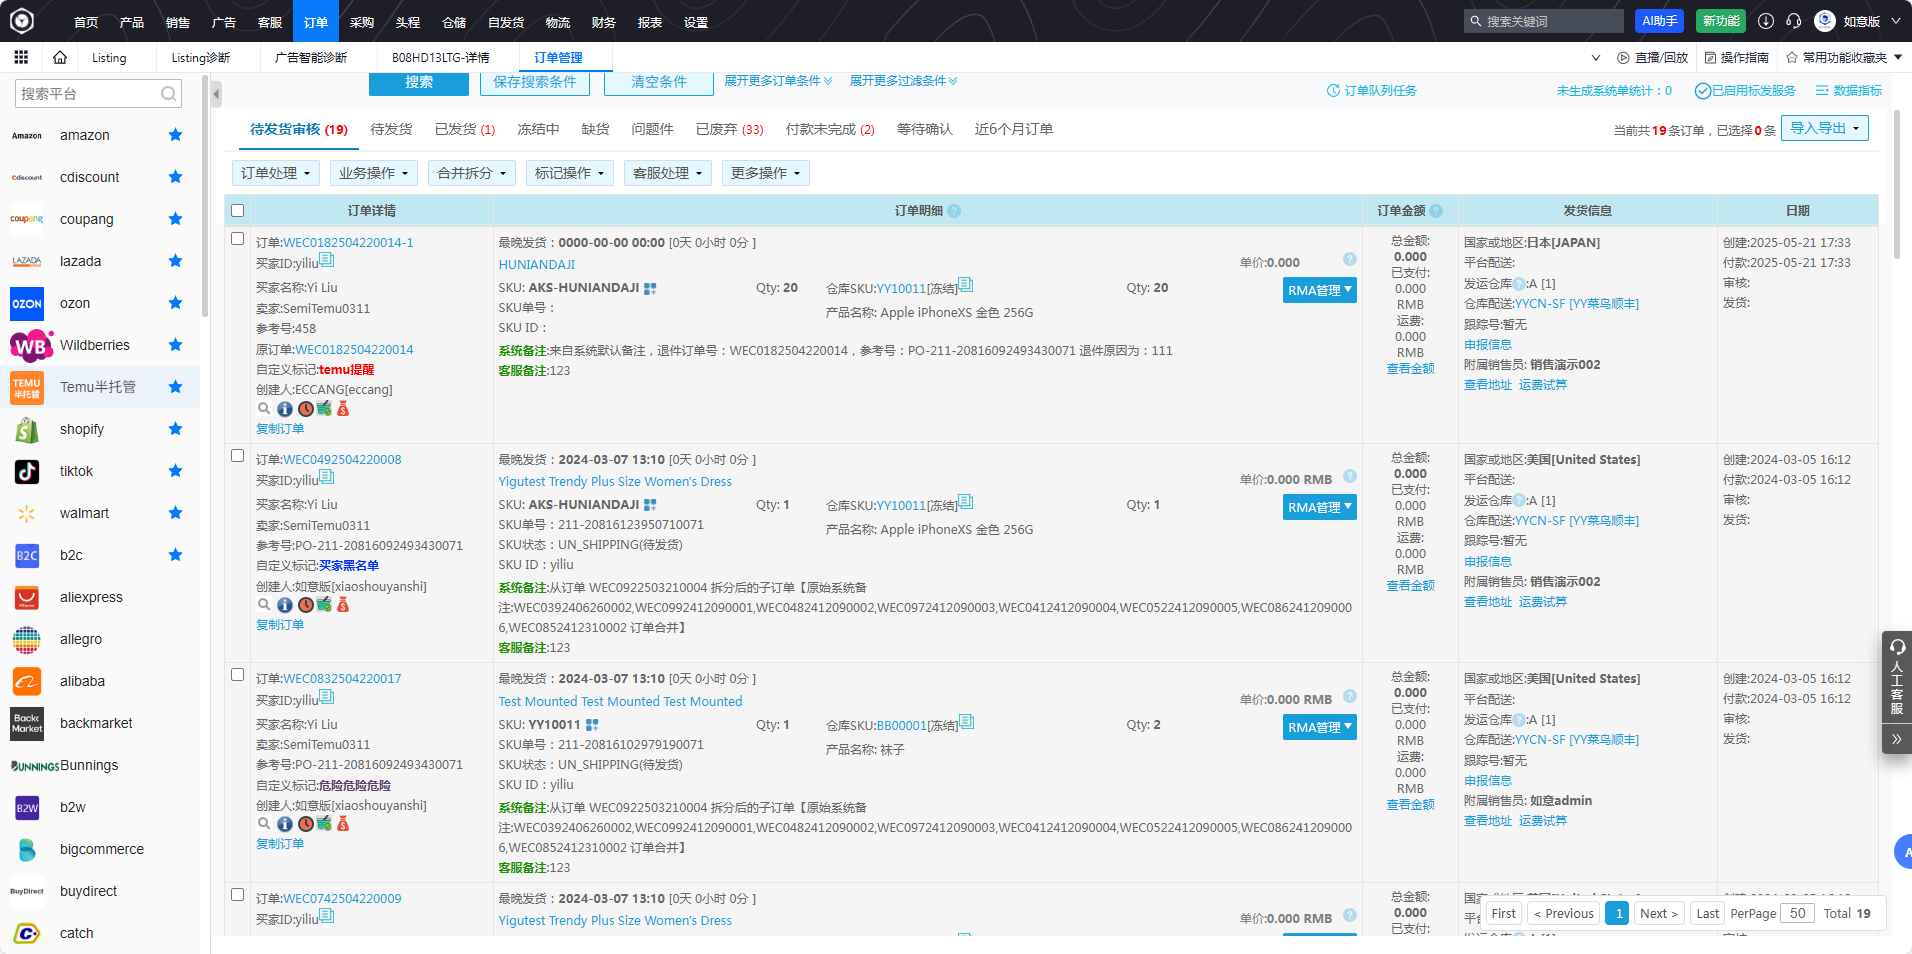The image size is (1912, 954).
Task: Open the apps grid icon
Action: (21, 58)
